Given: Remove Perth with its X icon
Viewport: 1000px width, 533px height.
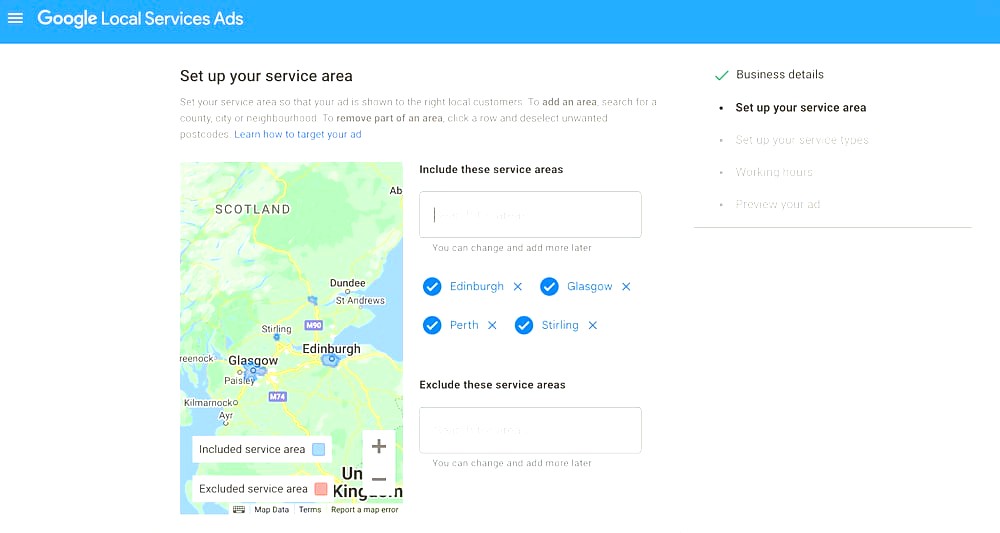Looking at the screenshot, I should pos(492,325).
